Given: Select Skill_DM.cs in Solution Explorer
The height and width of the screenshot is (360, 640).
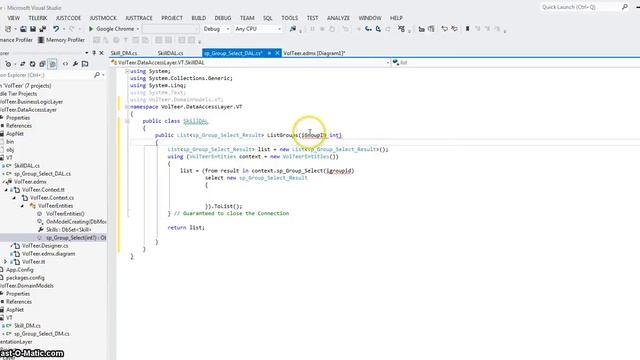Looking at the screenshot, I should (27, 326).
